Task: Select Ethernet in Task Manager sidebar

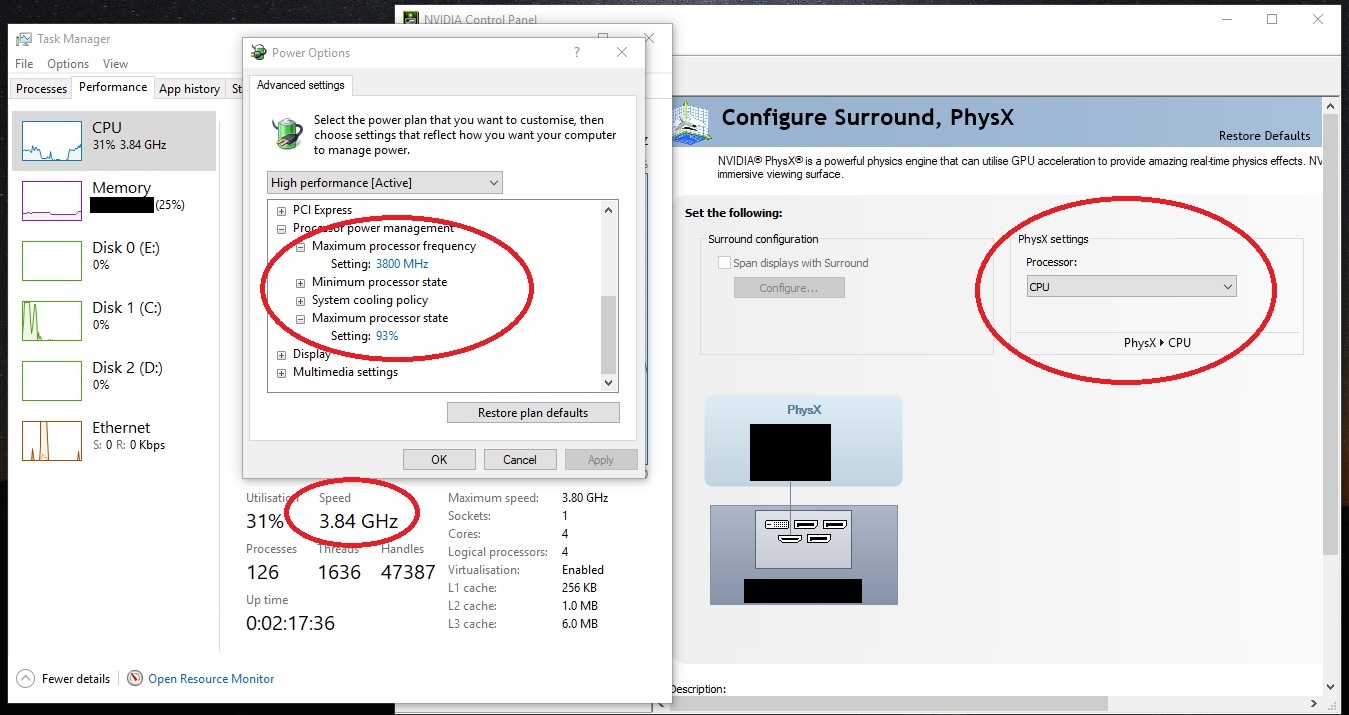Action: pos(114,440)
